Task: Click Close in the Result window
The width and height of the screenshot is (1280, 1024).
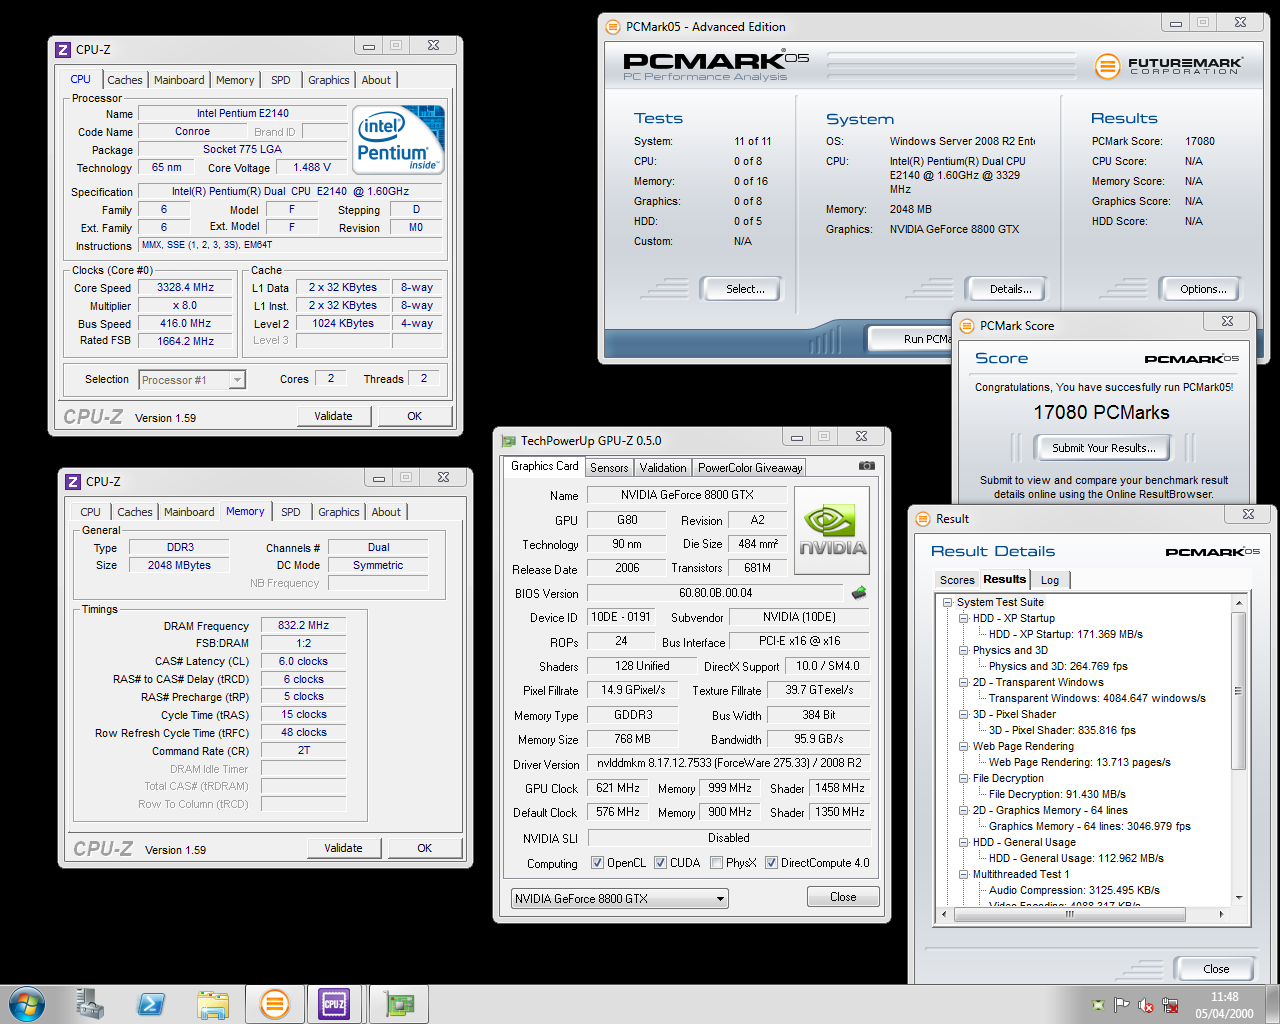Action: [1216, 969]
